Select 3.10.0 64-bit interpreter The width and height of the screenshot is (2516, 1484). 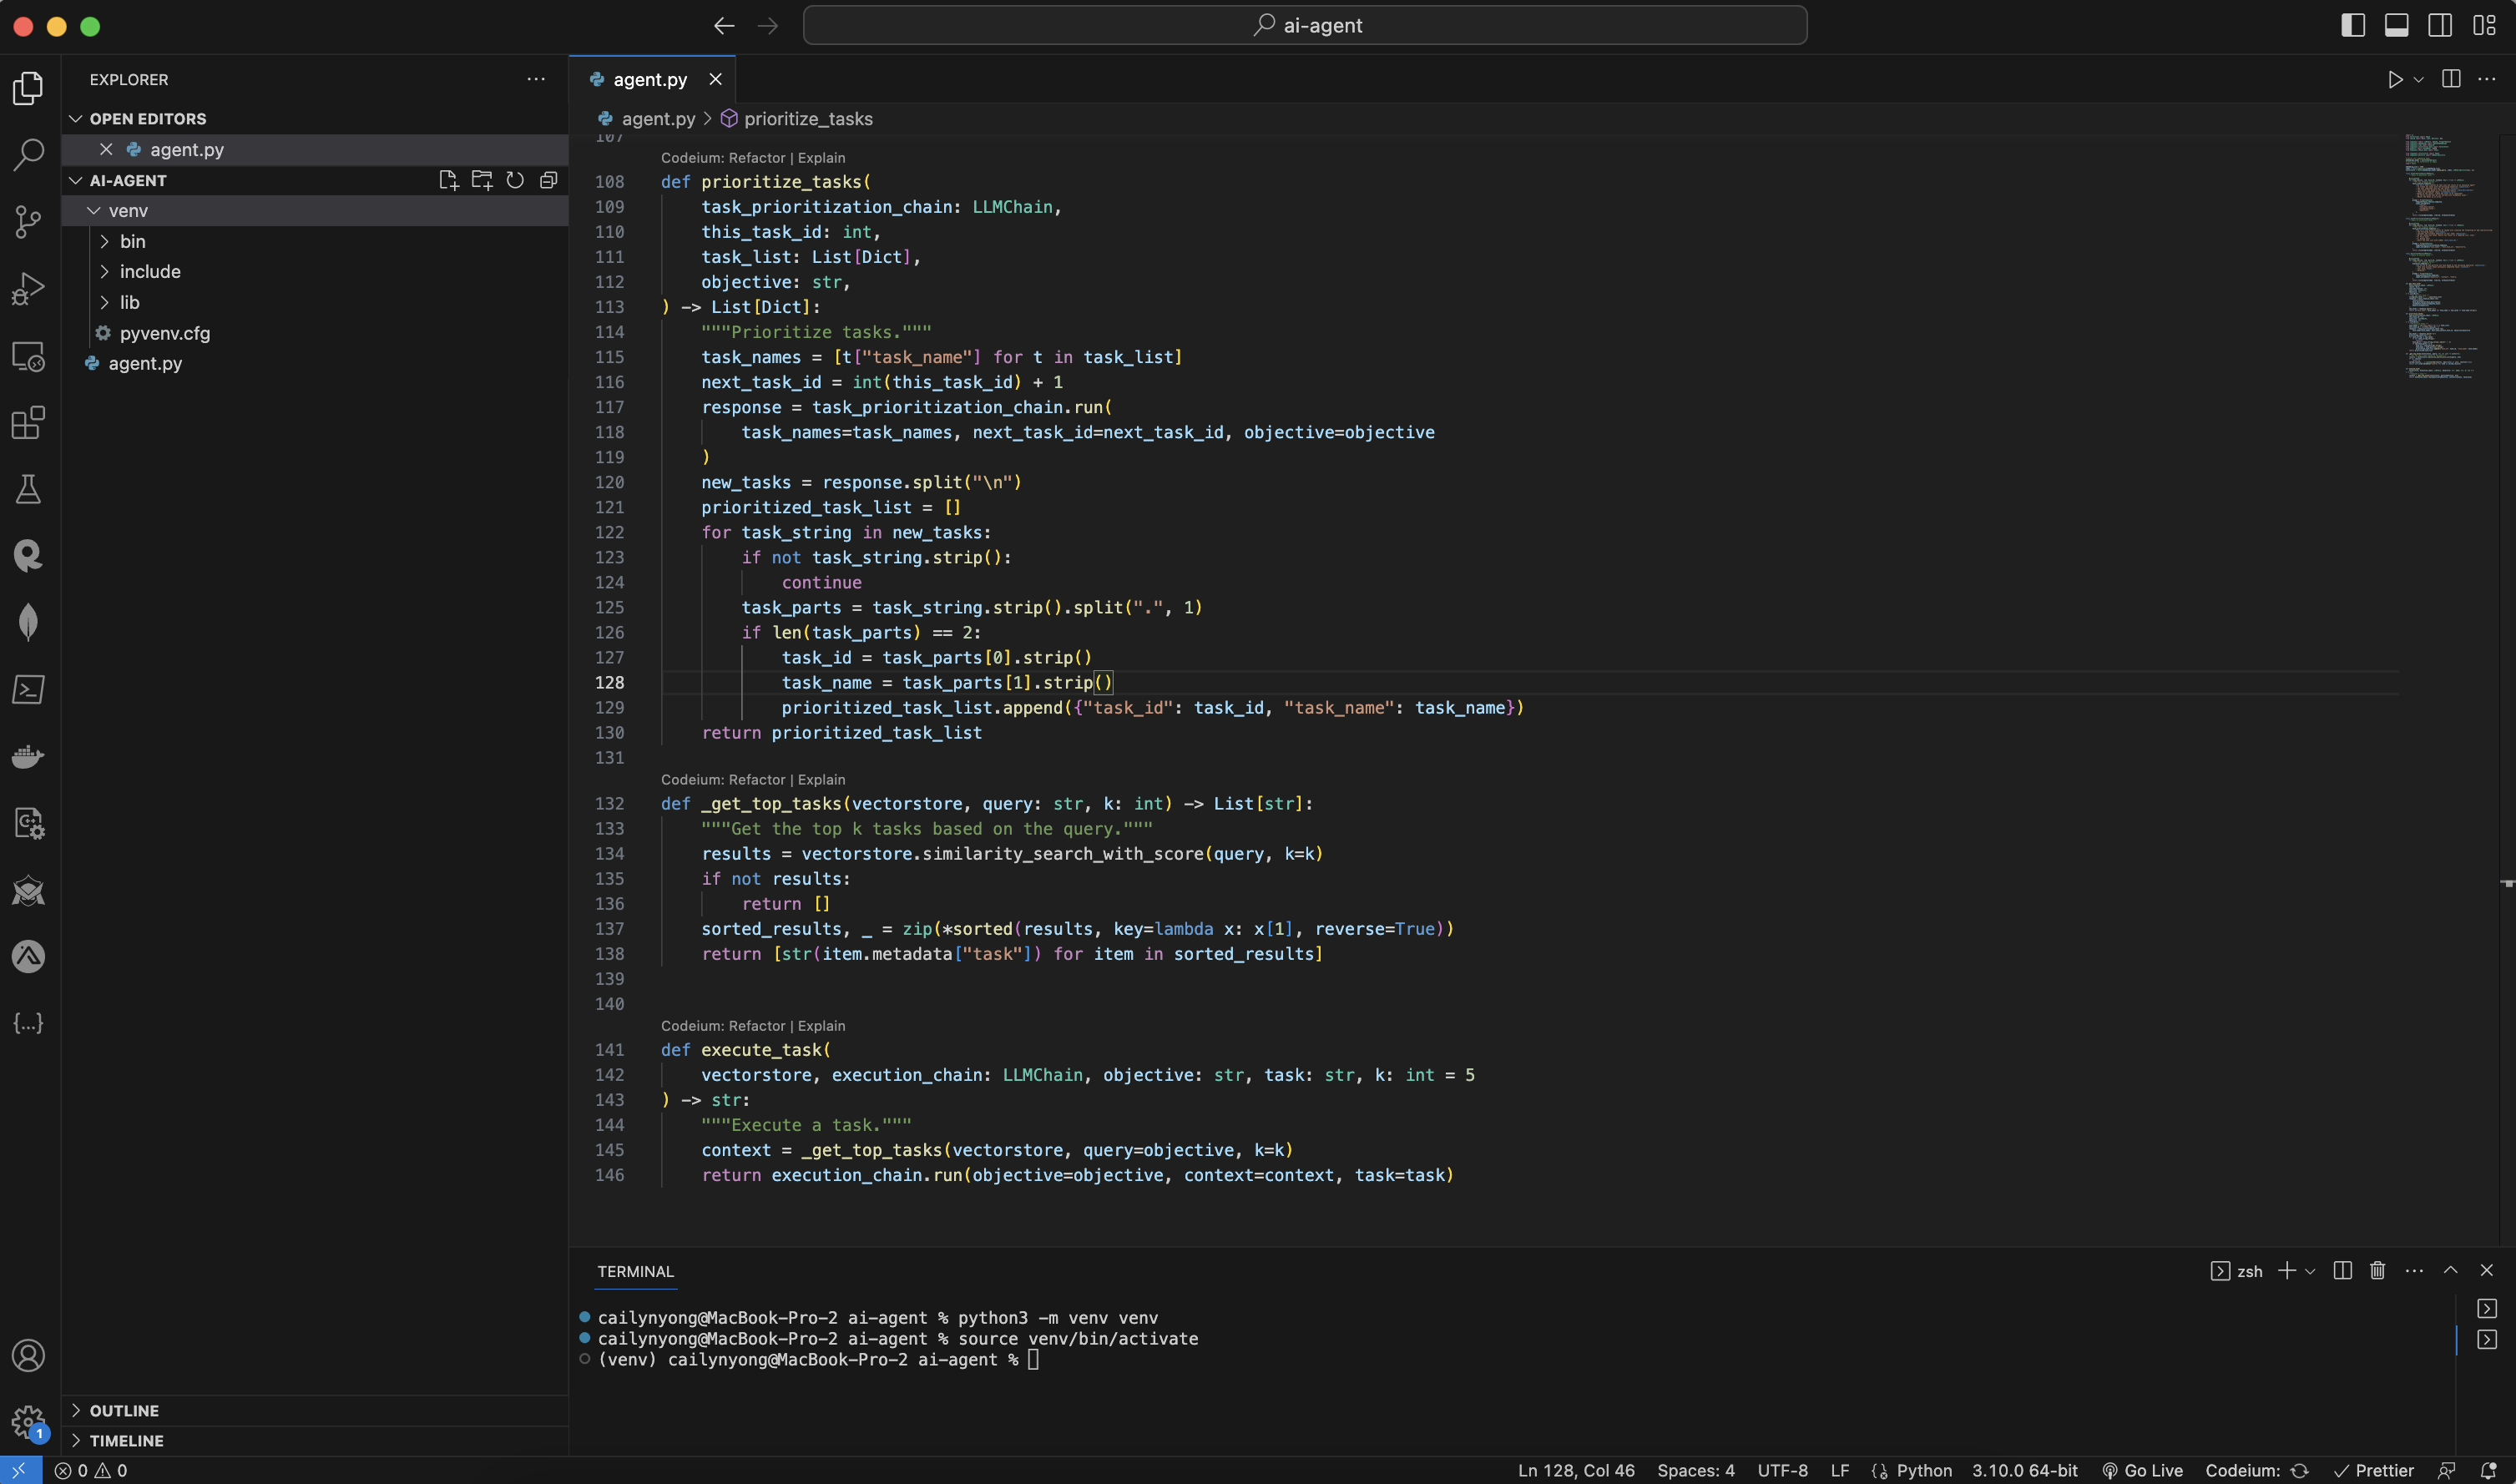(x=2025, y=1470)
